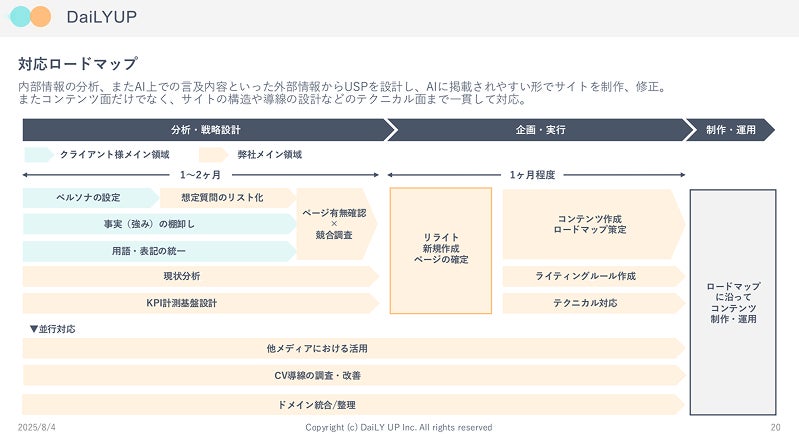Select the 想定質問のリスト化 block
Viewport: 799px width, 446px height.
228,198
